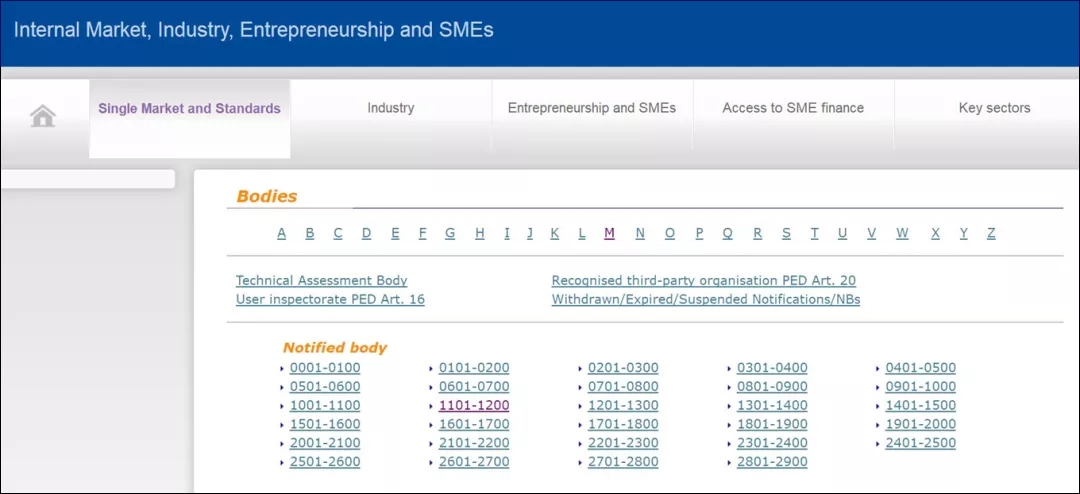Open Entrepreneurship and SMEs tab
Image resolution: width=1080 pixels, height=494 pixels.
click(591, 108)
